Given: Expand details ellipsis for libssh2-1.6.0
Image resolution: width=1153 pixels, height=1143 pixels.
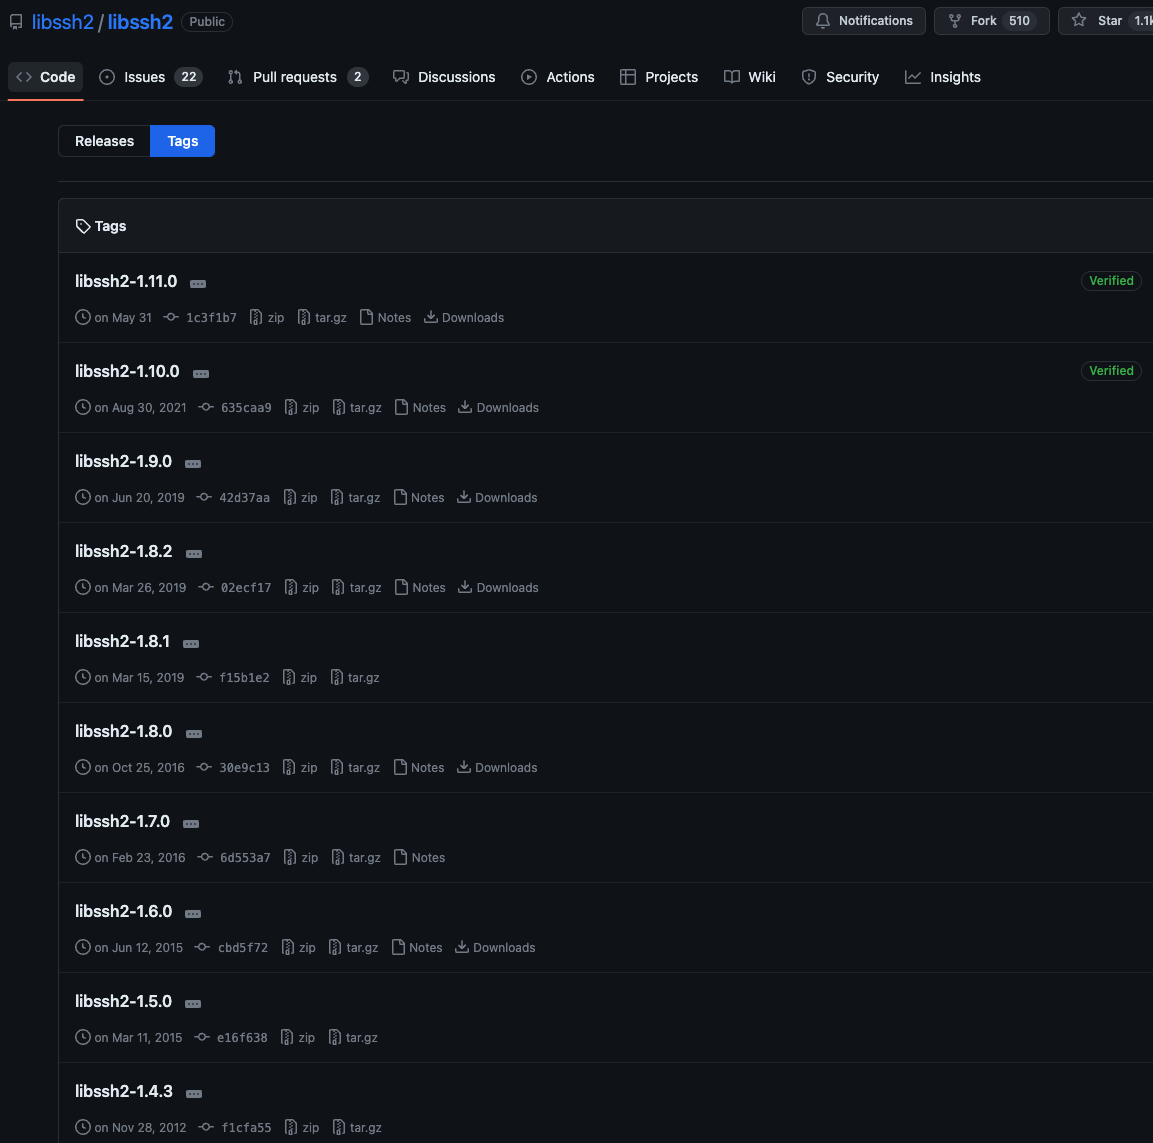Looking at the screenshot, I should pos(193,914).
